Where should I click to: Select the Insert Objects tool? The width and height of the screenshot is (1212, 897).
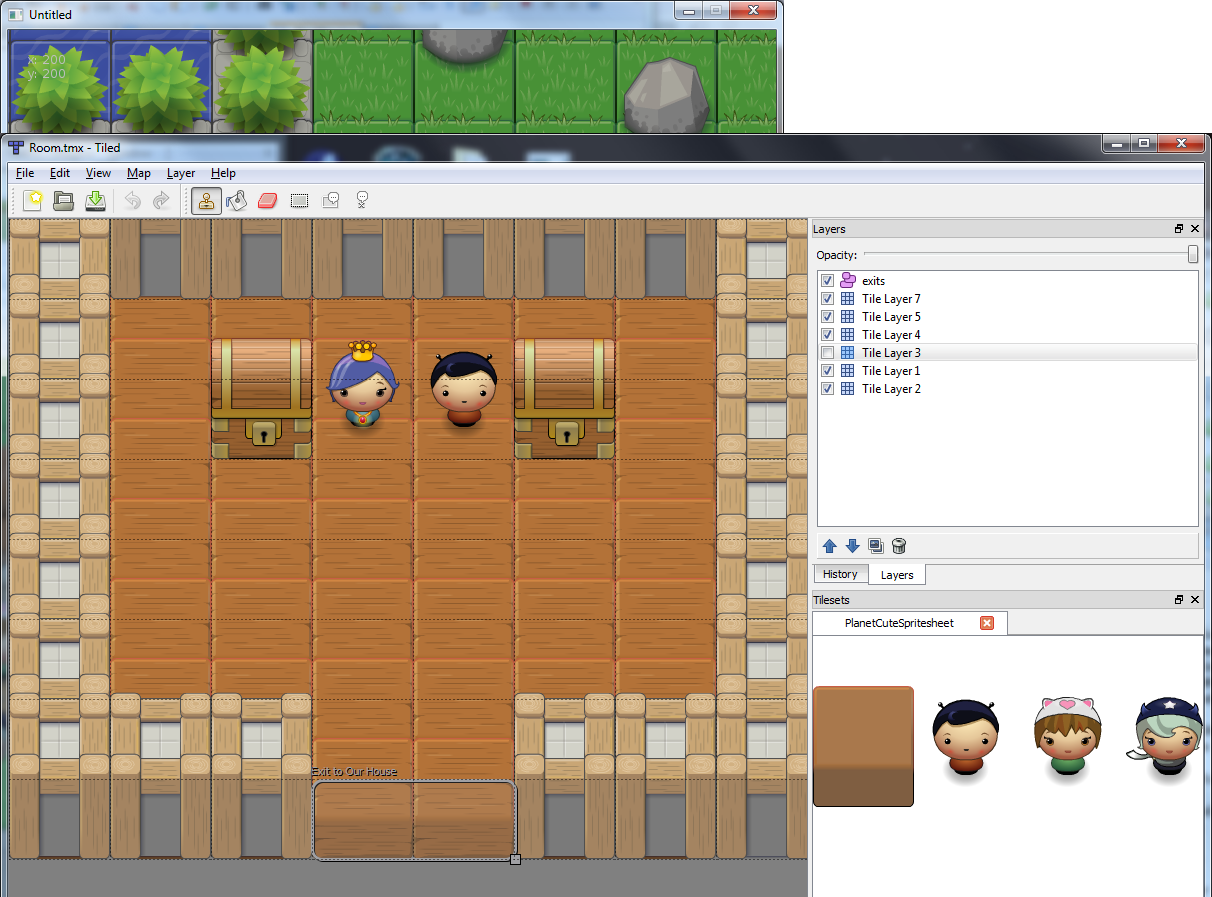[x=362, y=200]
